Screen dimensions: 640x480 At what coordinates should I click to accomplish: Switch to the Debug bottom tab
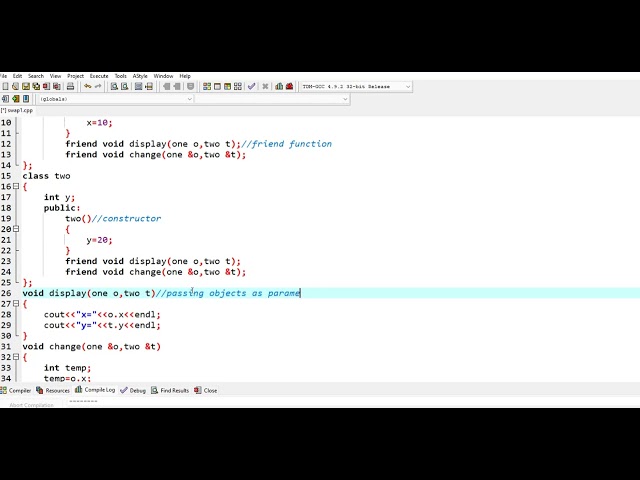(133, 391)
